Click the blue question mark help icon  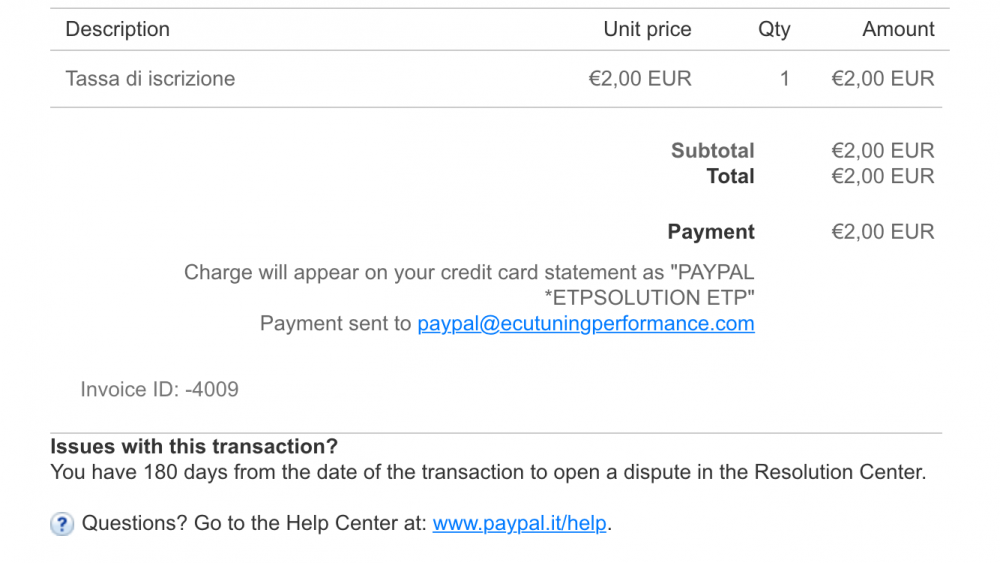(62, 524)
